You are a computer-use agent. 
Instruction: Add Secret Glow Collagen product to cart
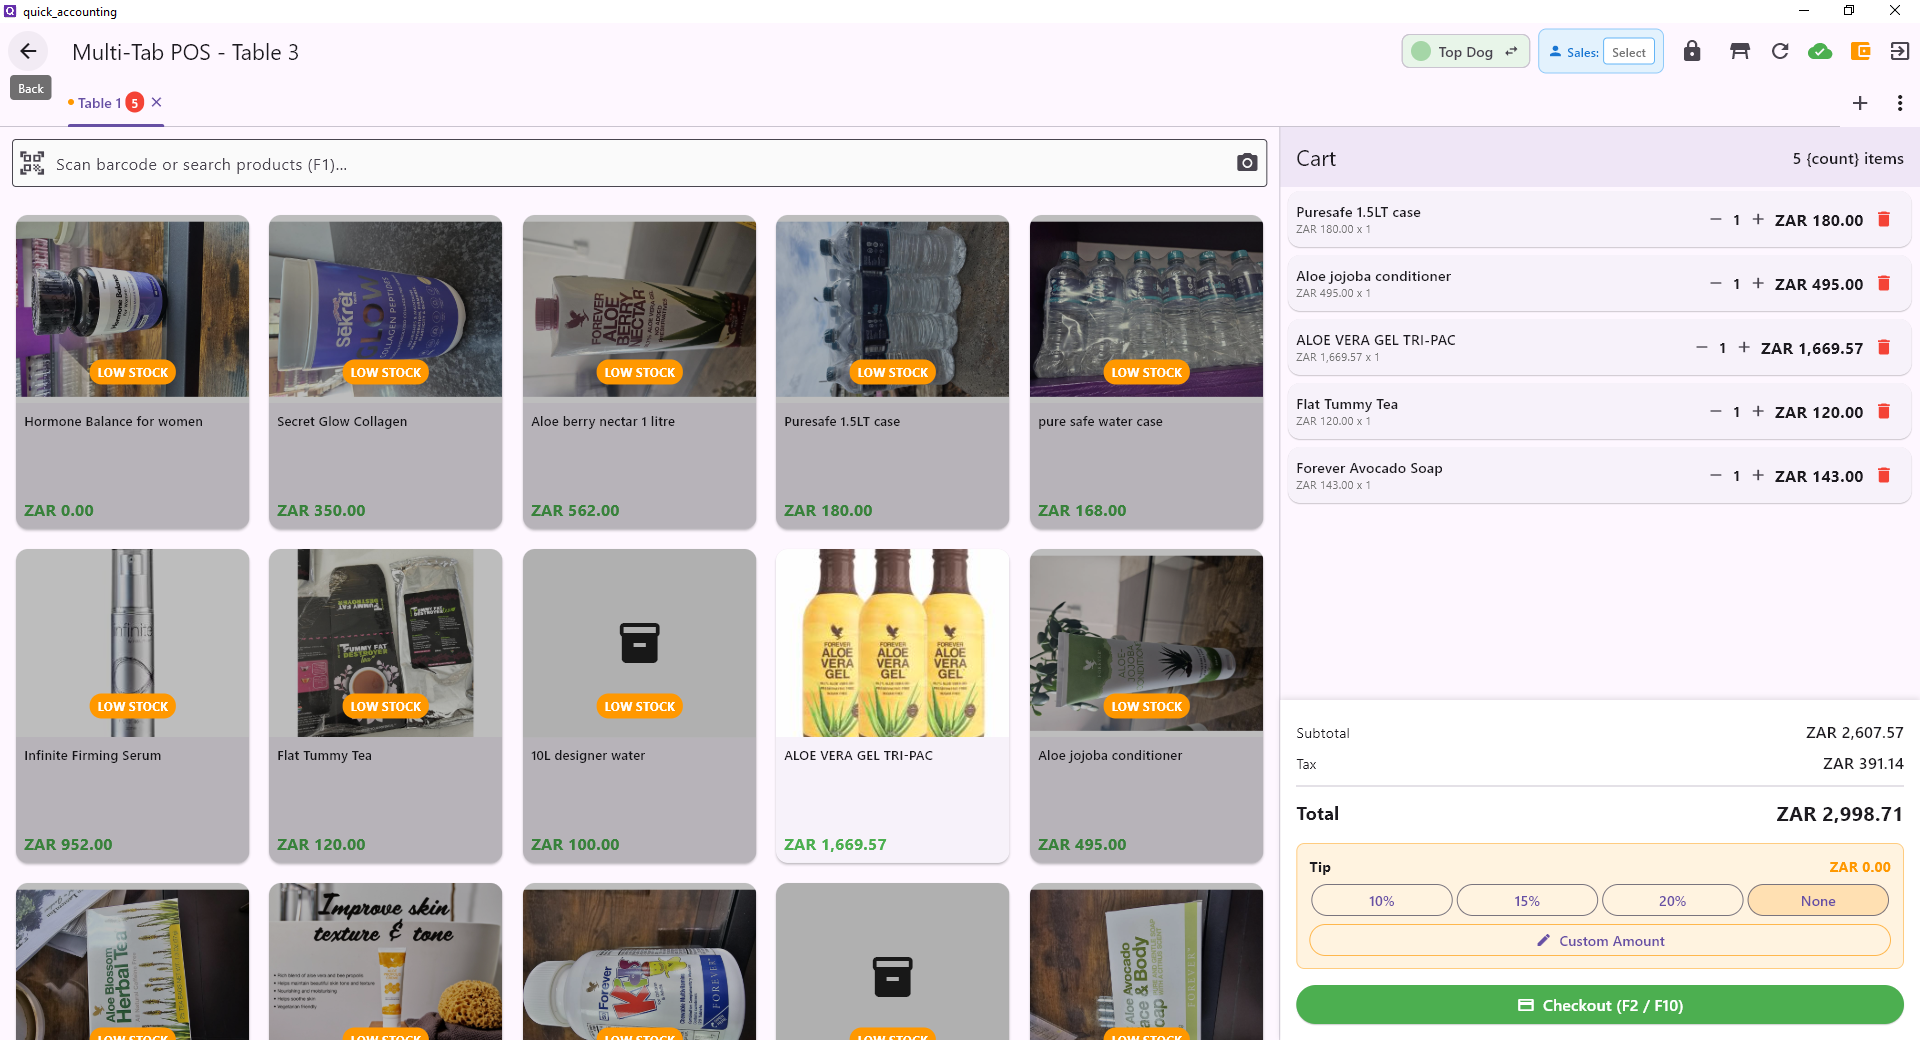click(x=385, y=372)
